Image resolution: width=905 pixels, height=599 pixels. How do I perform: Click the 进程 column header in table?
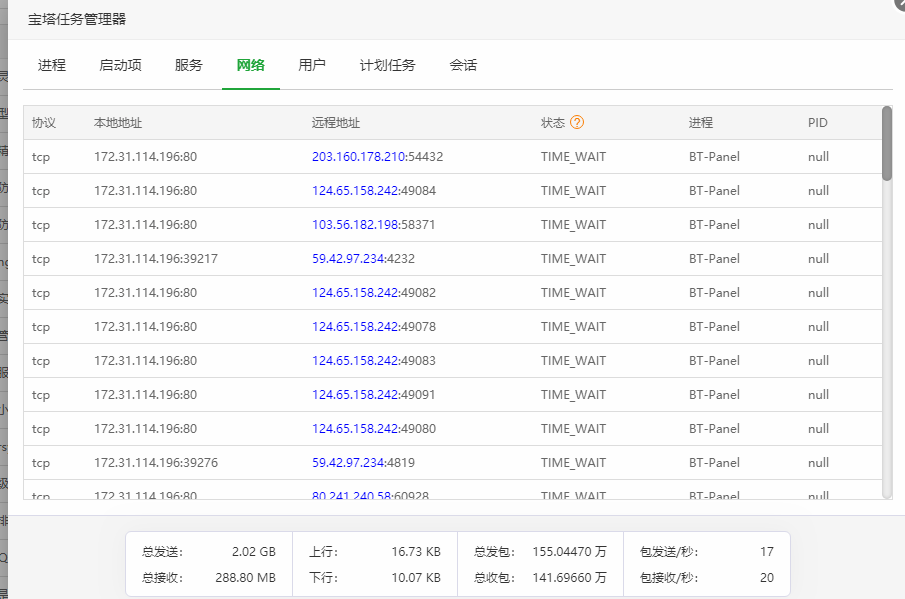coord(701,122)
